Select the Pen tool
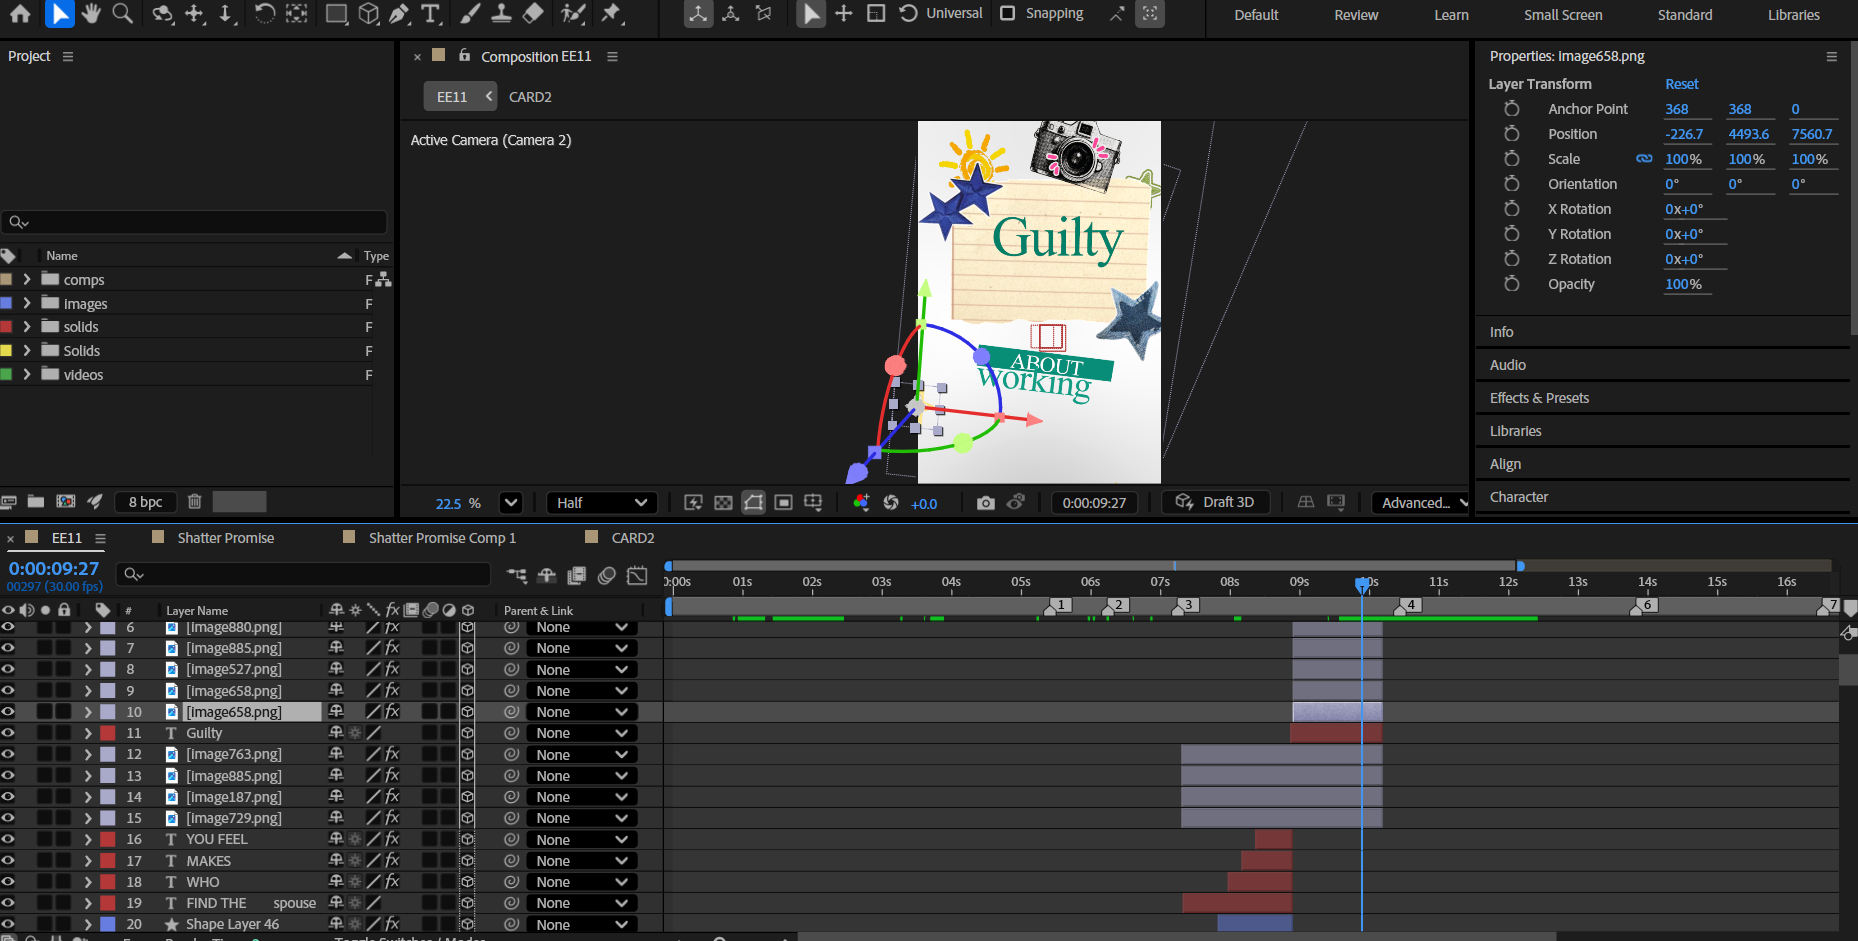Screen dimensions: 1858x941 tap(399, 13)
